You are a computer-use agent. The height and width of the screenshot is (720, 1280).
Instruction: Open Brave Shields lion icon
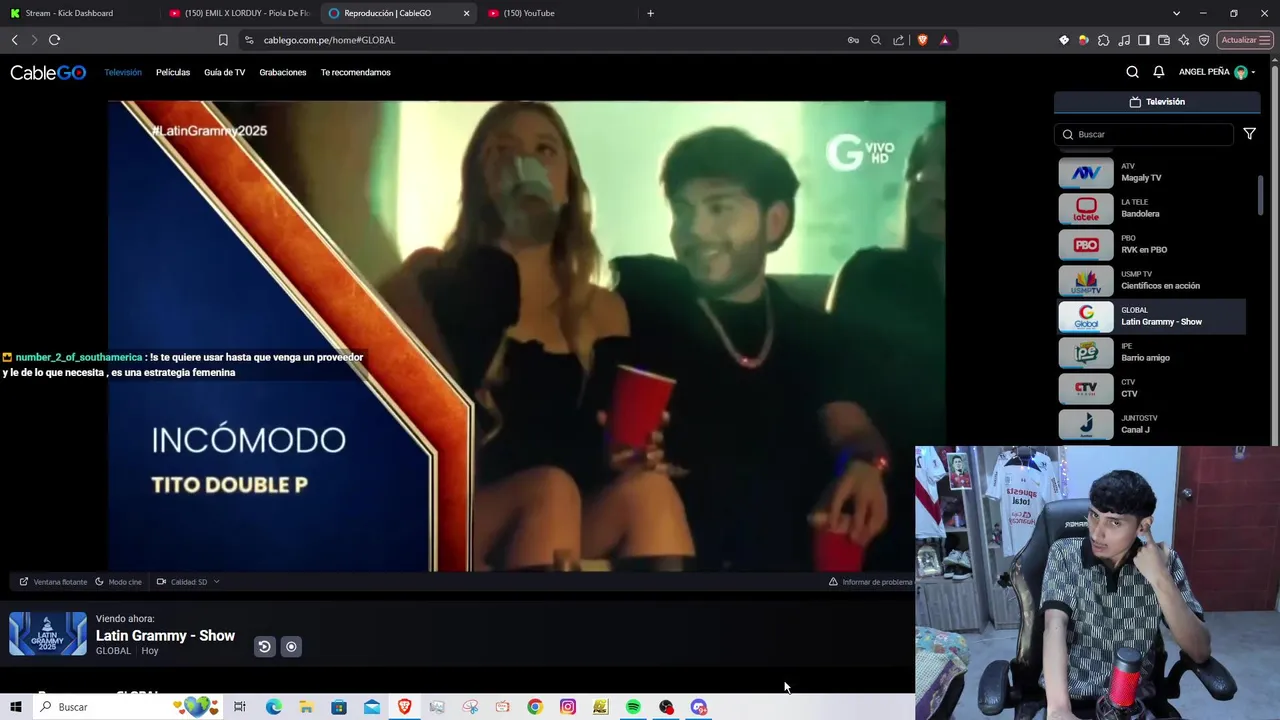[x=922, y=40]
